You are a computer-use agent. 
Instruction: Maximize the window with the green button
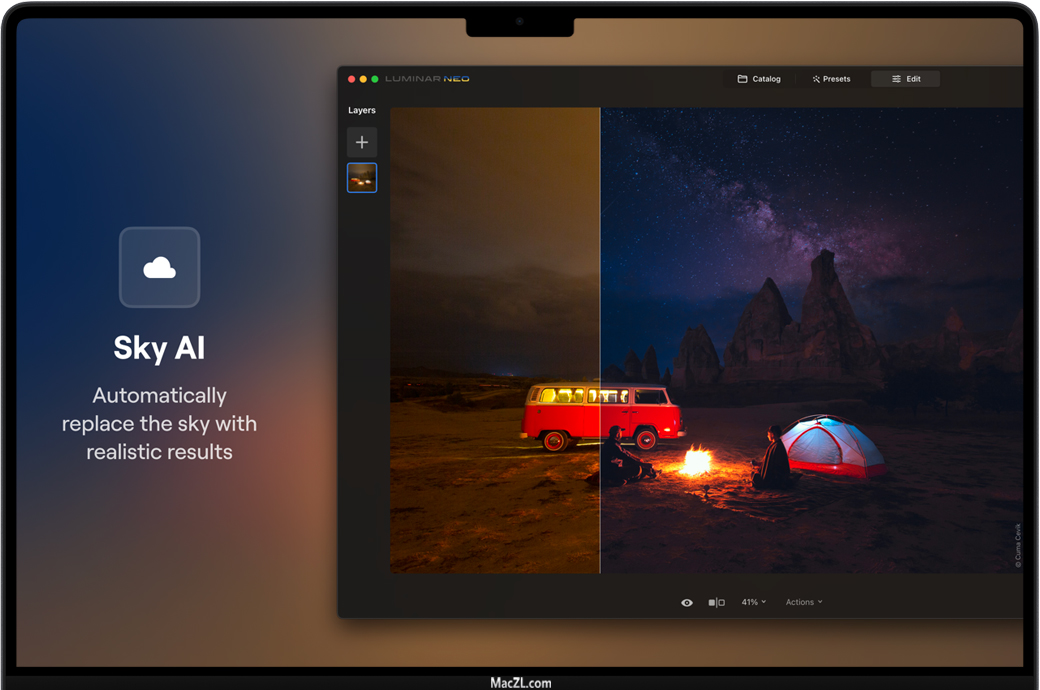coord(375,79)
